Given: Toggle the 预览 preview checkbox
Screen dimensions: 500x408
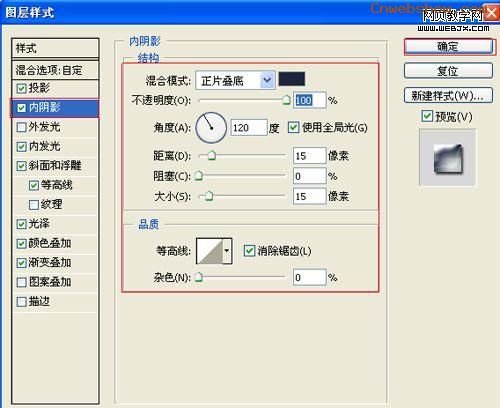Looking at the screenshot, I should click(427, 116).
